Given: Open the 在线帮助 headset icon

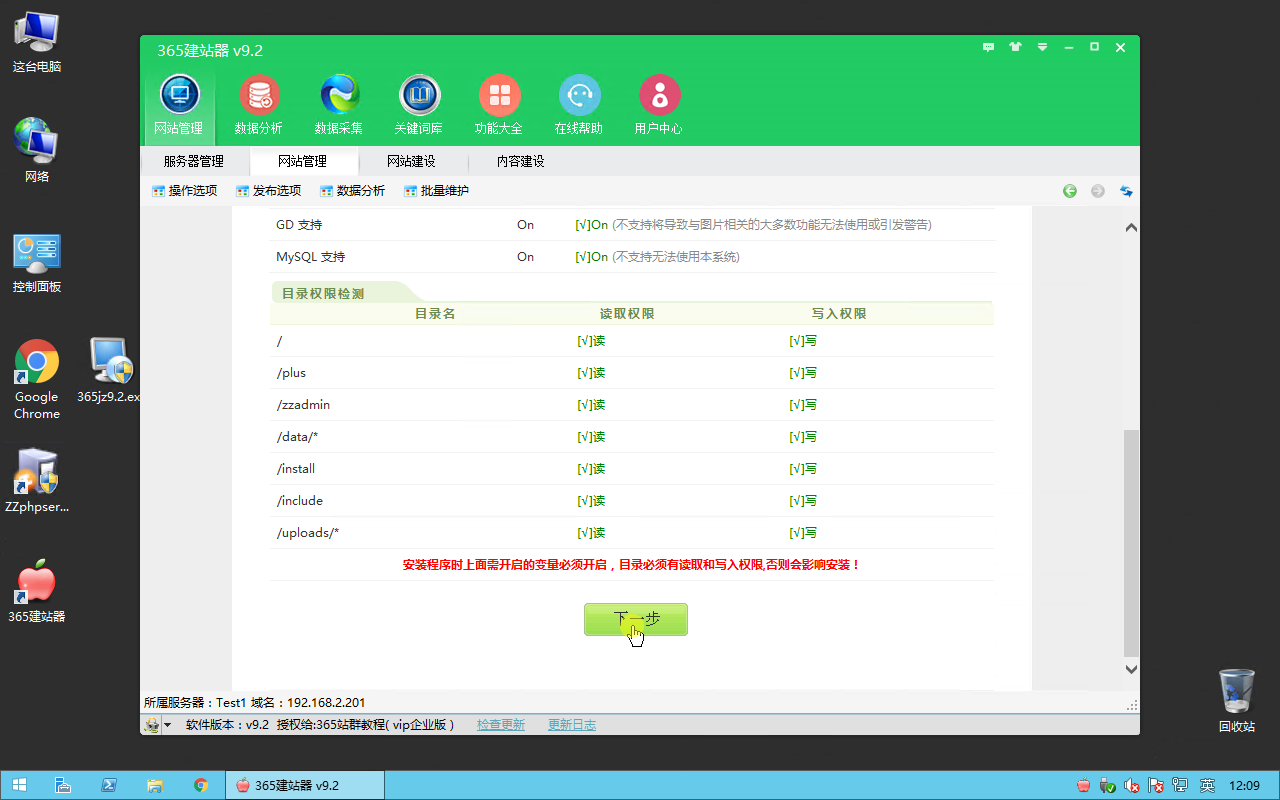Looking at the screenshot, I should tap(579, 105).
